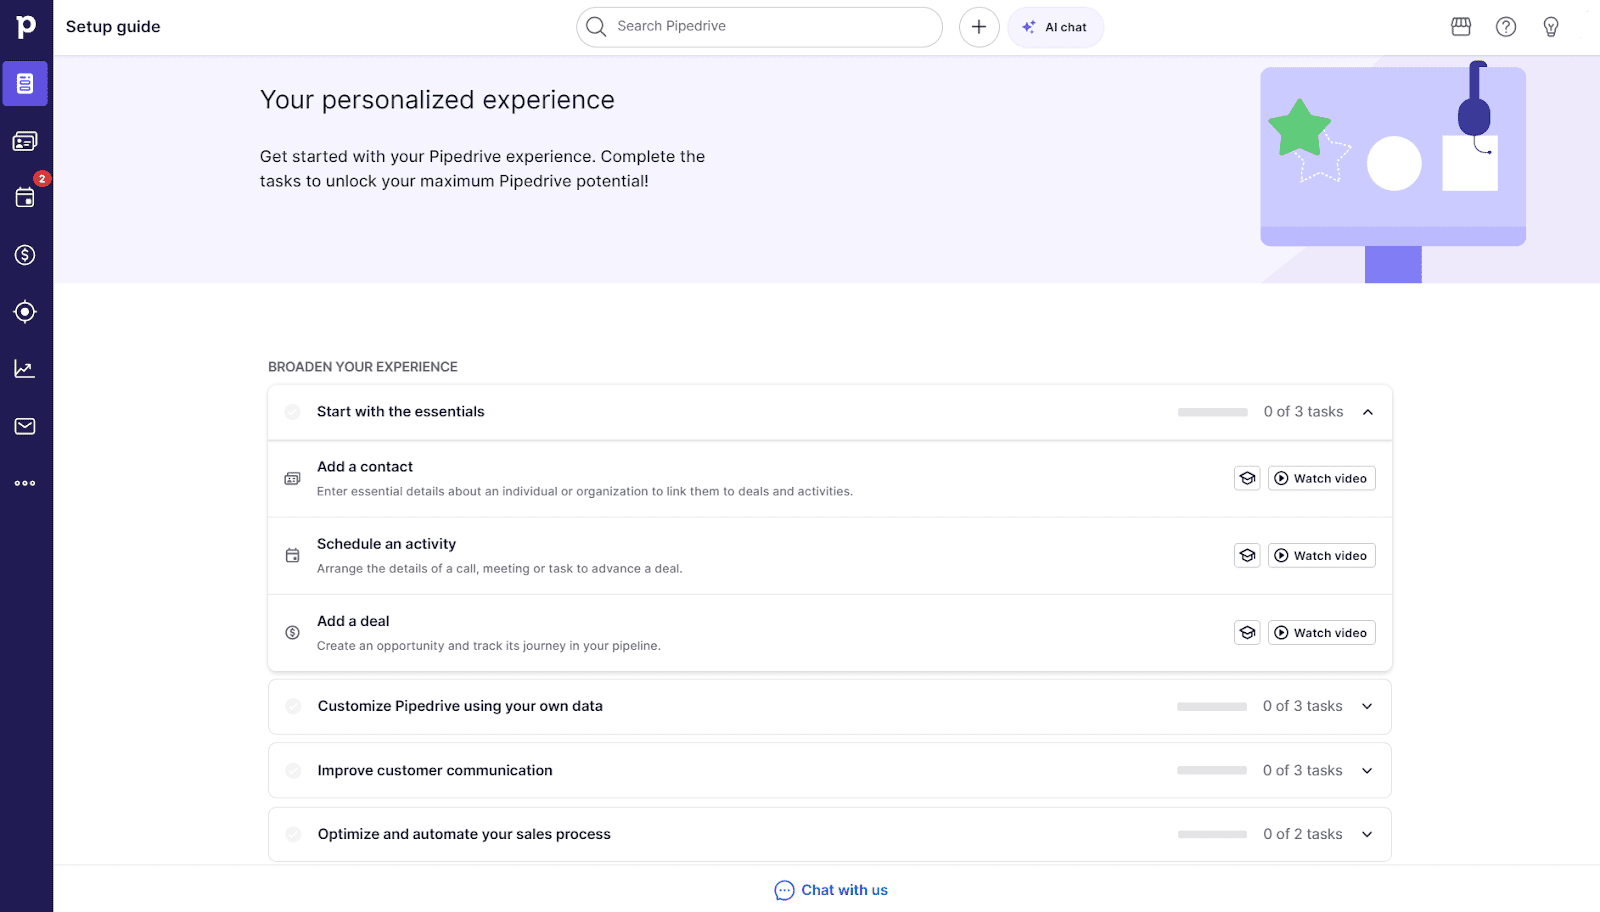Toggle the Optimize and automate check circle
Viewport: 1600px width, 912px height.
(293, 834)
